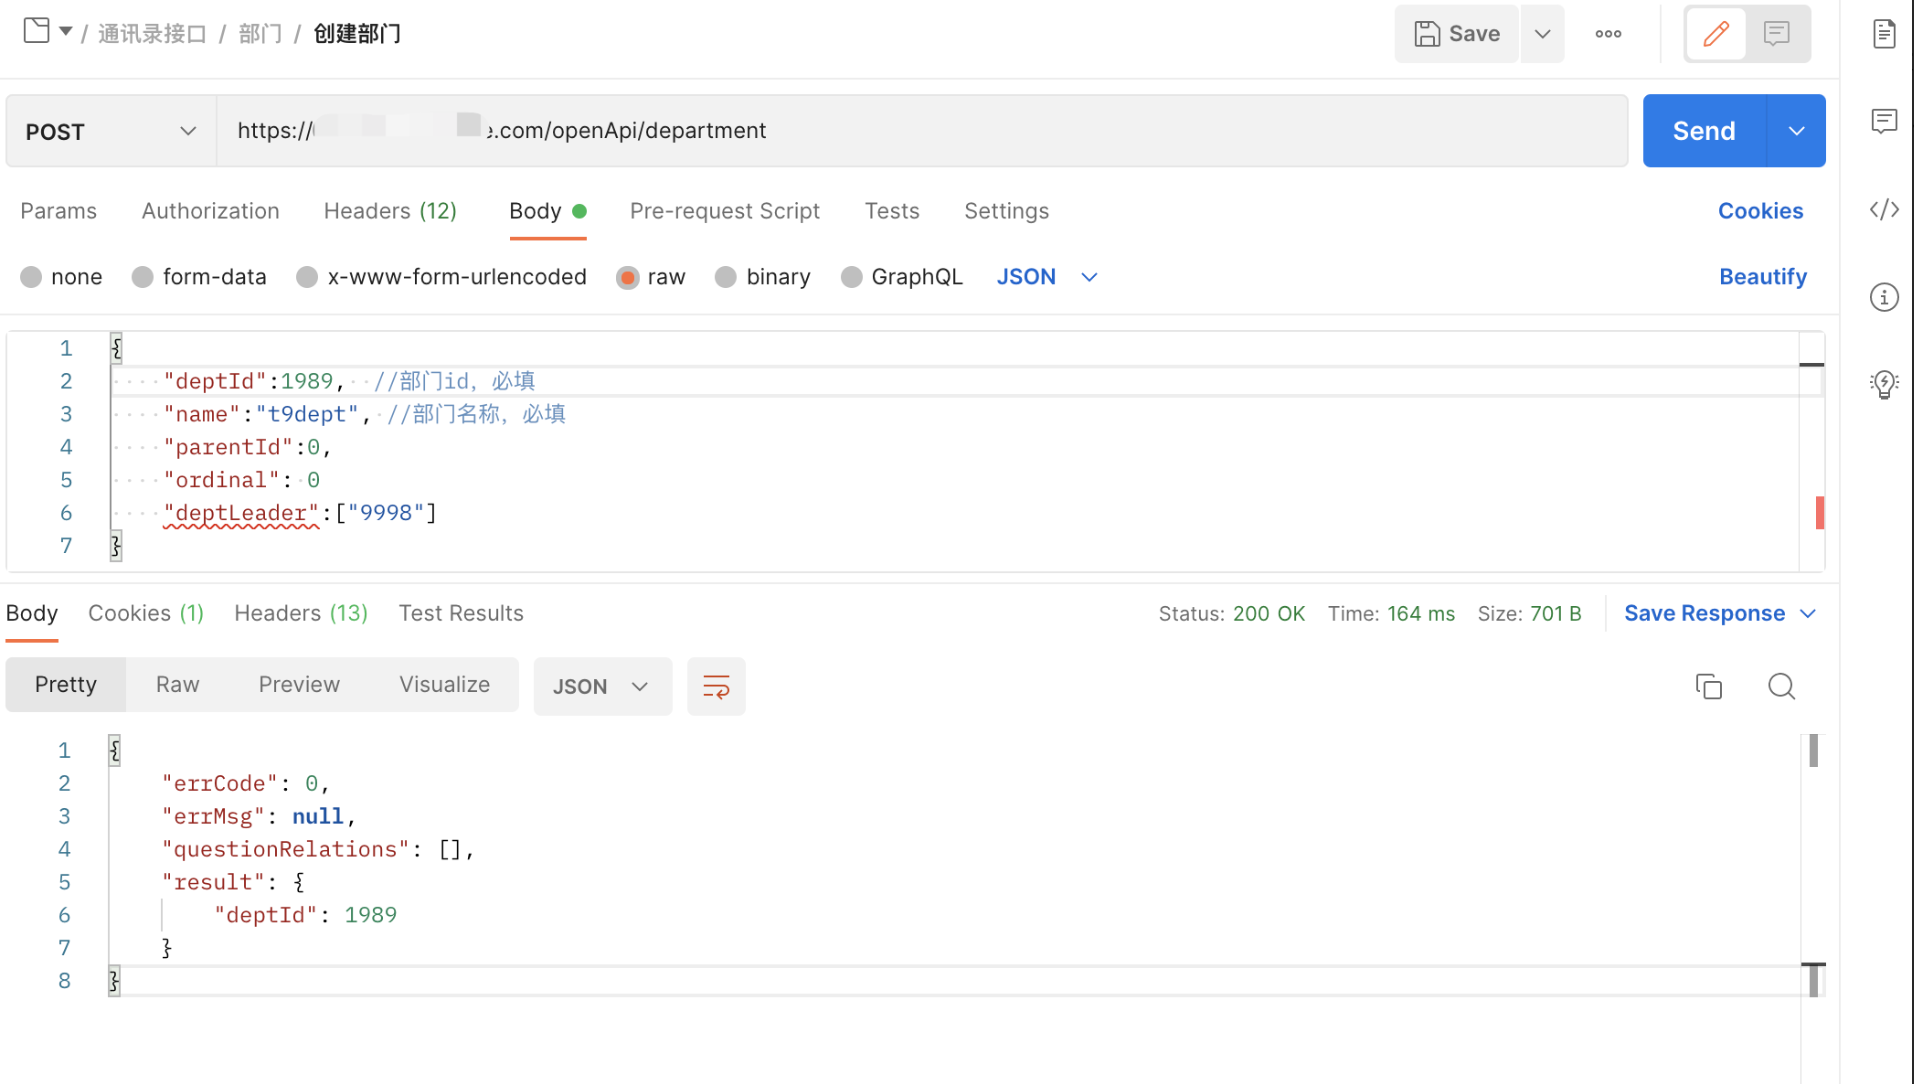Open the Tests tab
The height and width of the screenshot is (1084, 1914).
click(891, 211)
